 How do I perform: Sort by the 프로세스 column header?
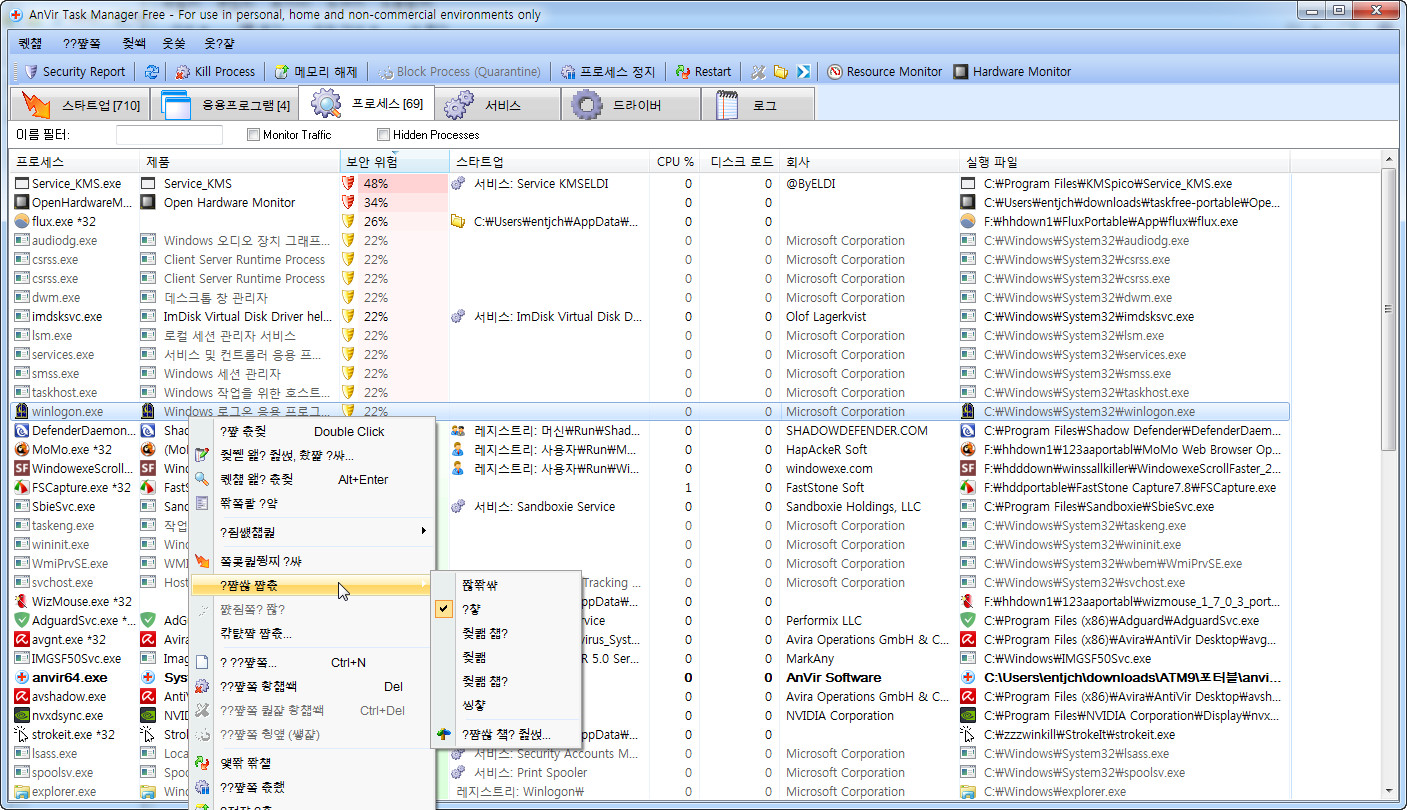(x=75, y=161)
